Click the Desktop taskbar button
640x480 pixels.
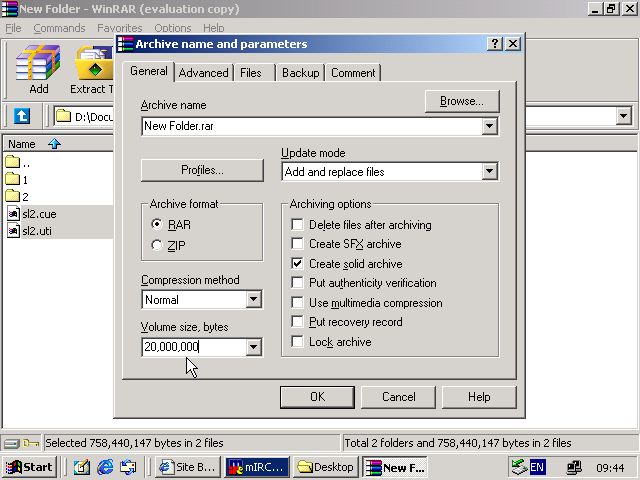click(325, 467)
